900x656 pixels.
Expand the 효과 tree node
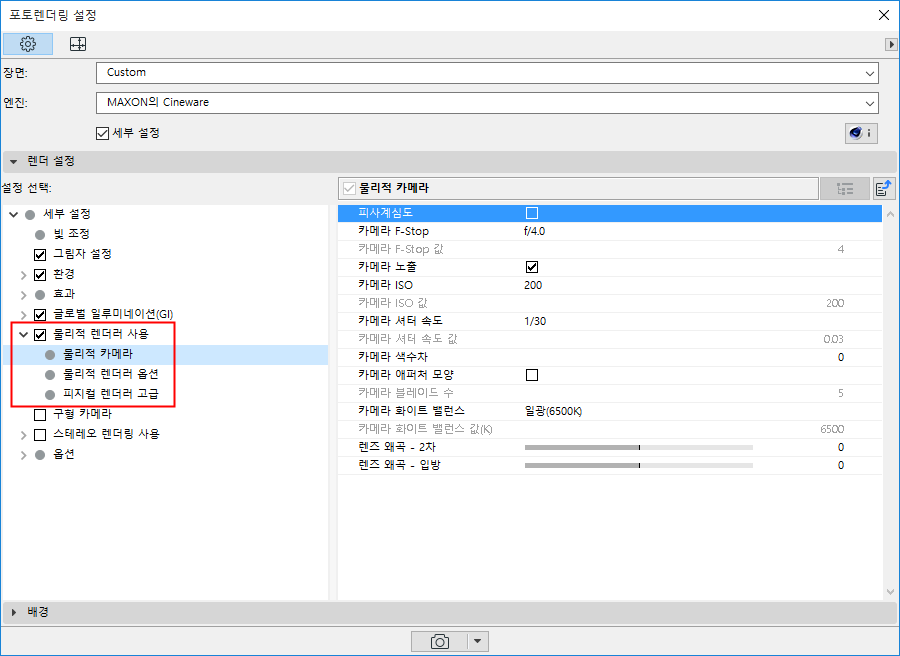(24, 295)
